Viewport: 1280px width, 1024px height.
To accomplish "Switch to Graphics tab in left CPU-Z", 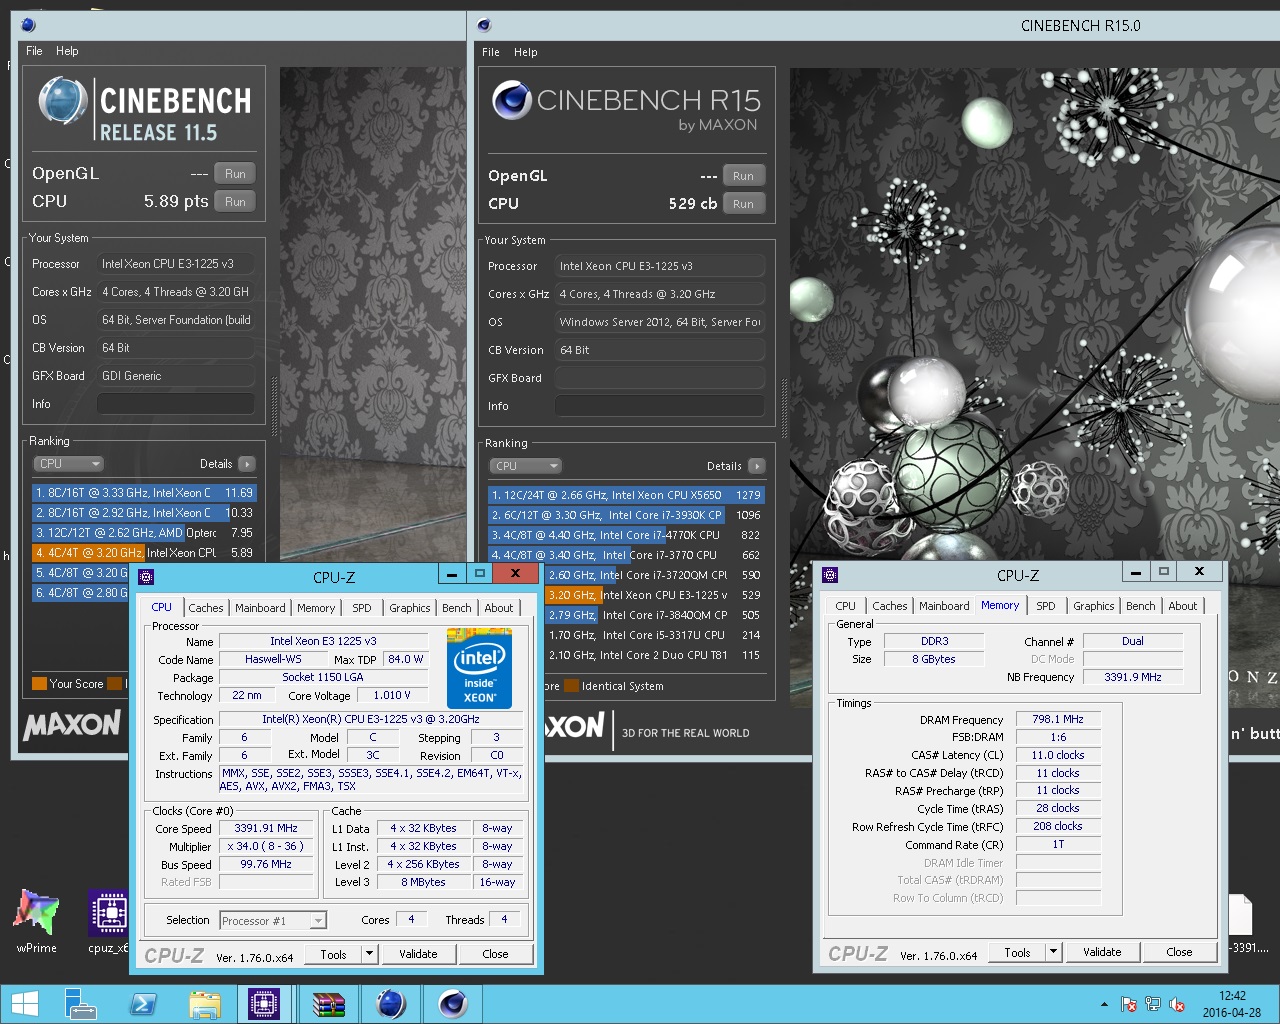I will [x=410, y=608].
